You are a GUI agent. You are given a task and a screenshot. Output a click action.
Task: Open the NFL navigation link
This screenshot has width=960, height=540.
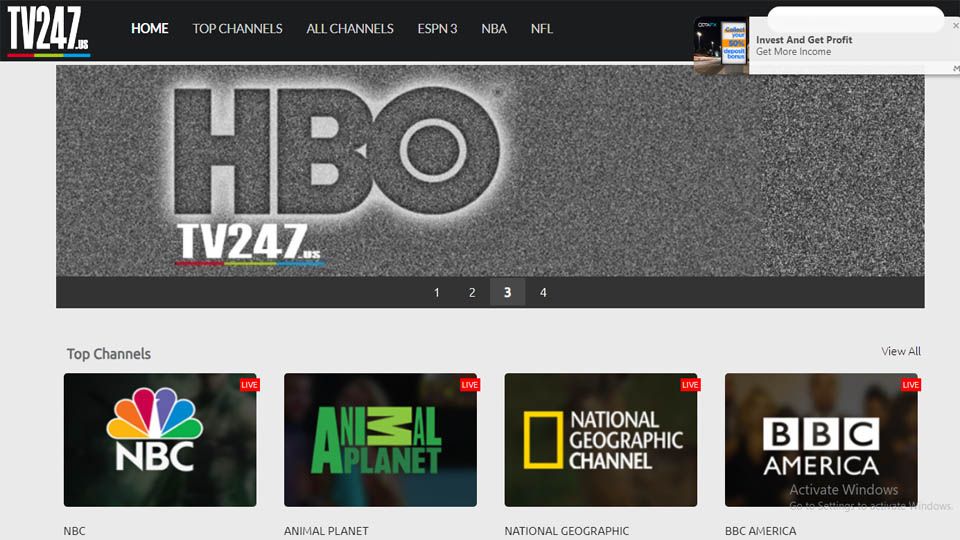click(541, 29)
